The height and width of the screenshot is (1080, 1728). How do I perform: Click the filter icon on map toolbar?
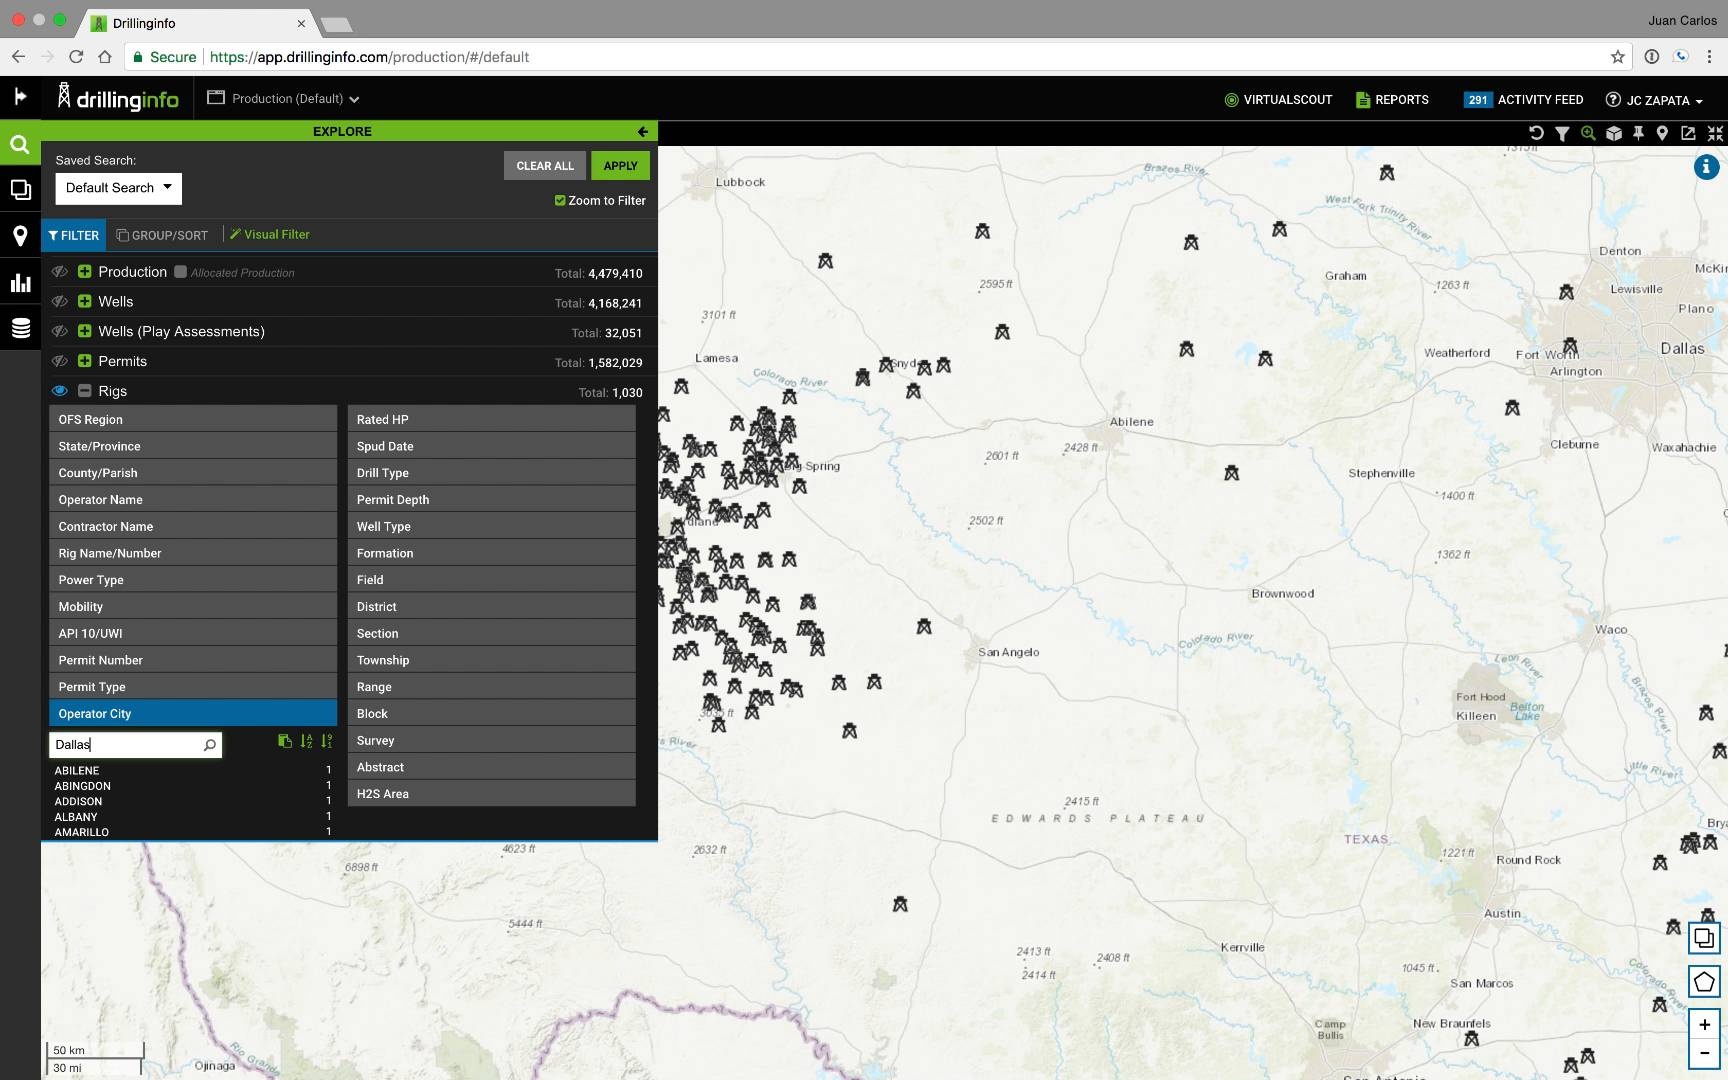(1562, 132)
